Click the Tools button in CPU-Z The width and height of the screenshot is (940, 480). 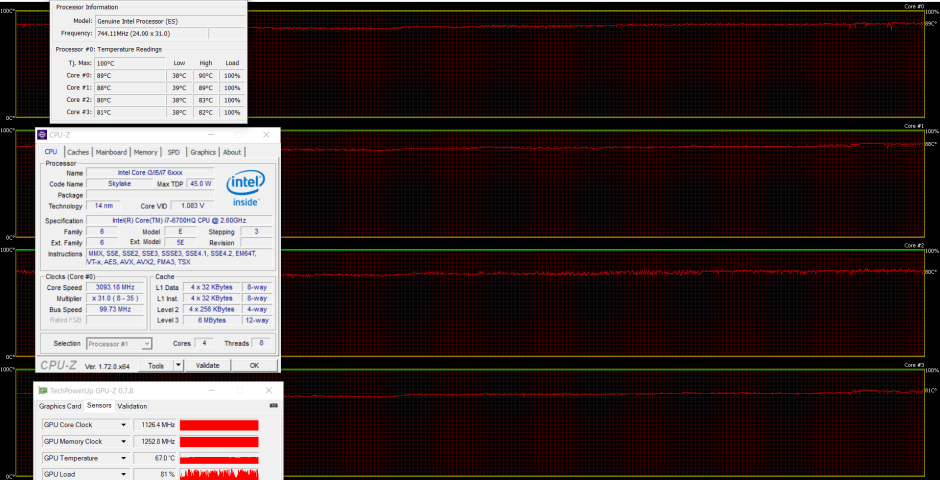[156, 365]
